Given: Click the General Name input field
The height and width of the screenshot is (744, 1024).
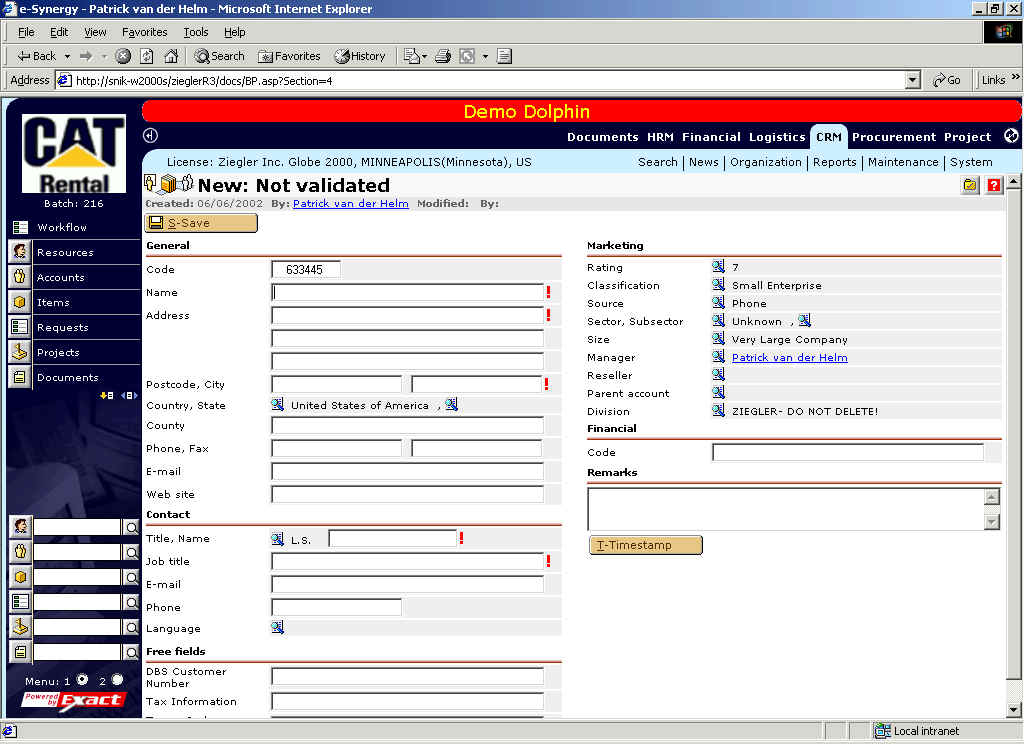Looking at the screenshot, I should pyautogui.click(x=408, y=293).
